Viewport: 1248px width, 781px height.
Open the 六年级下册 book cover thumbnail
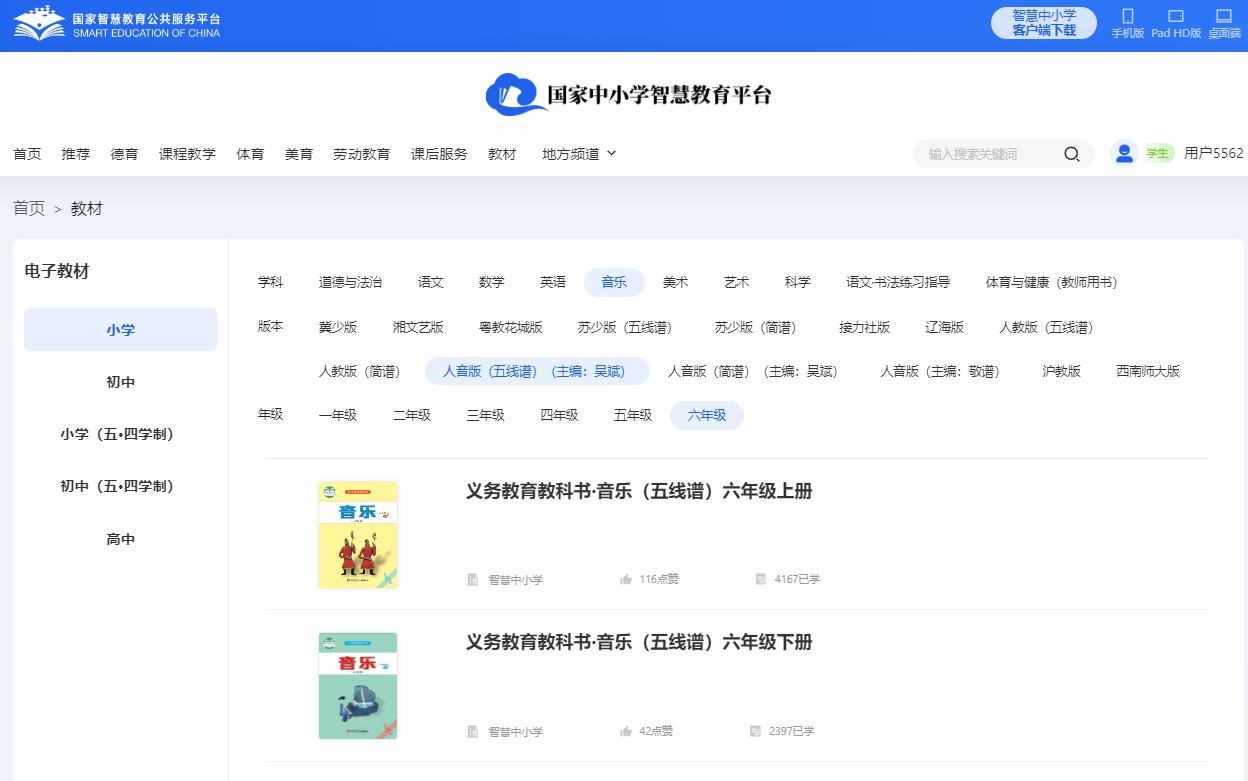click(x=358, y=686)
